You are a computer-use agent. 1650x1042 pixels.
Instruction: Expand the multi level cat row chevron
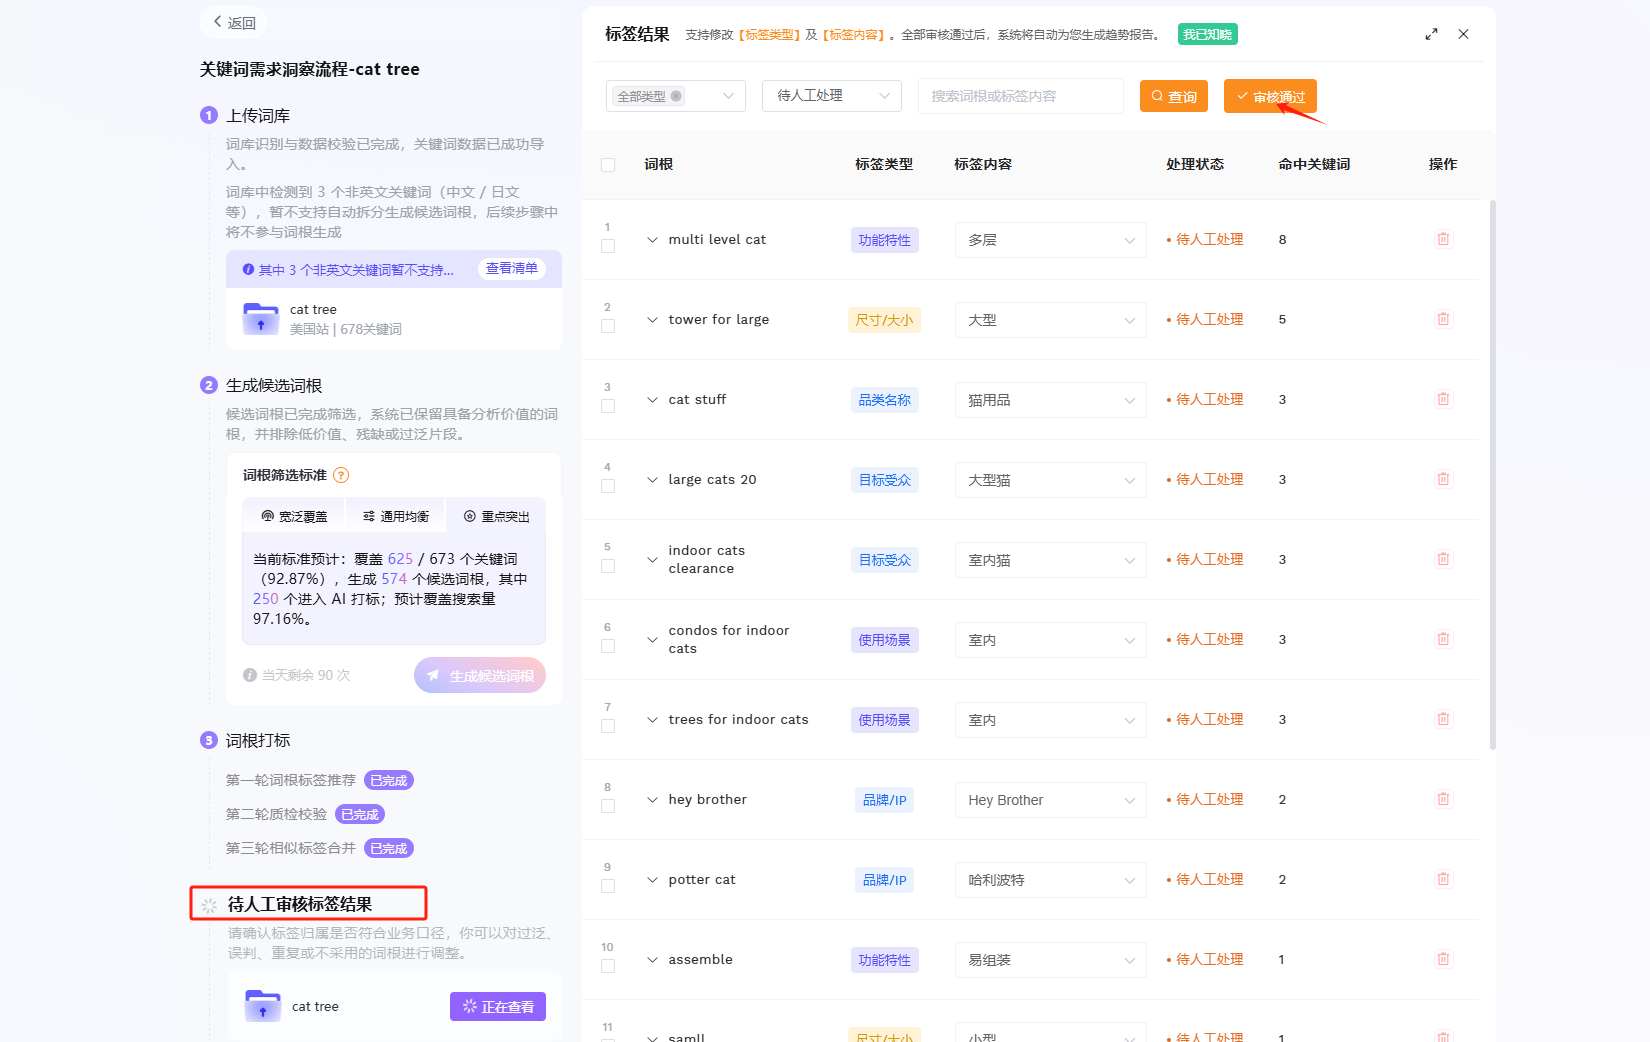click(x=652, y=240)
